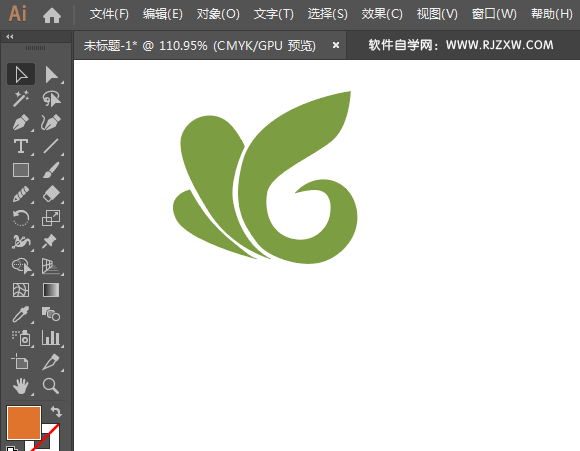The image size is (580, 451).
Task: Open the 文件(F) menu
Action: (x=109, y=14)
